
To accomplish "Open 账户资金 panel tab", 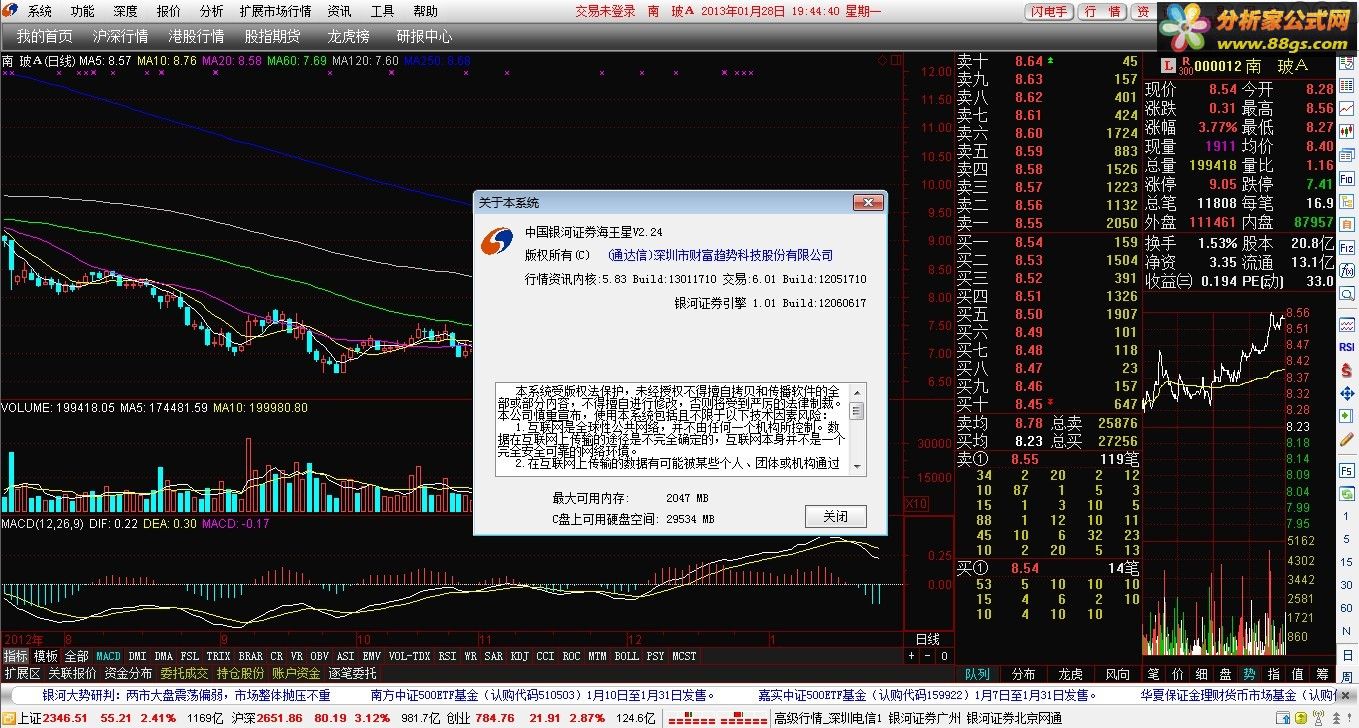I will point(296,673).
